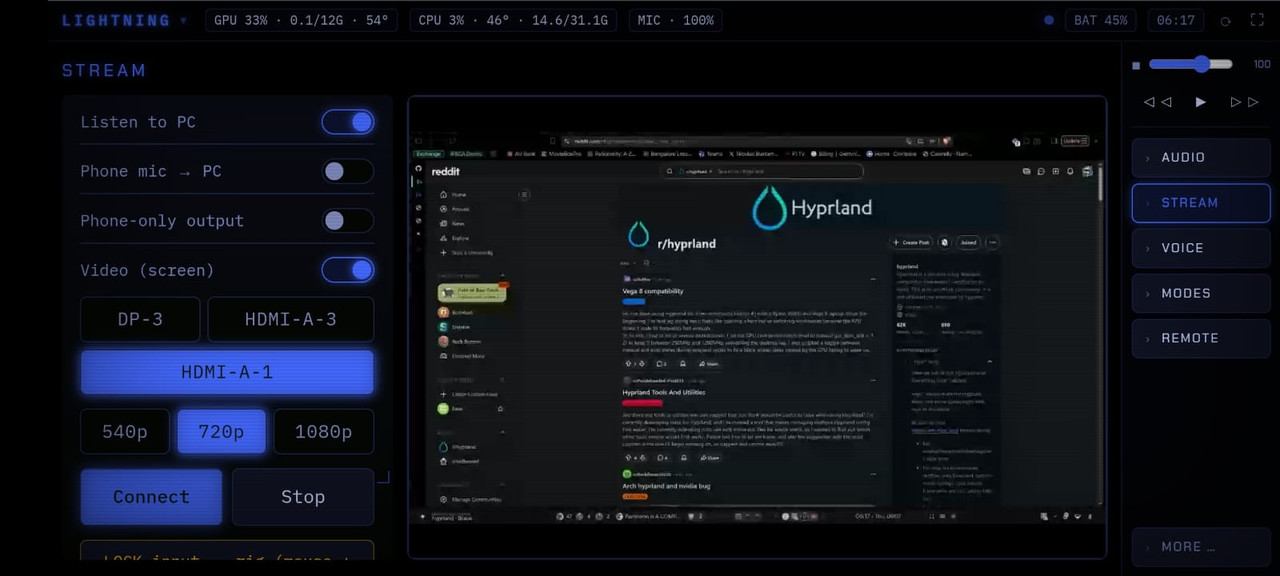Choose 540p stream resolution

point(125,431)
